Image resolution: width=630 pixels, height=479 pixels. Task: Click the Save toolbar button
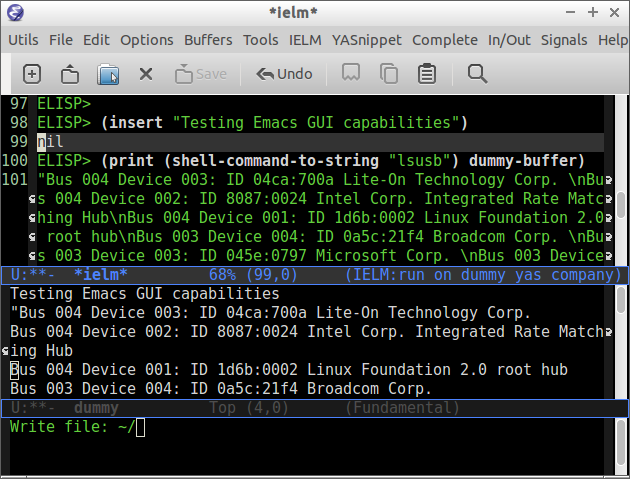click(201, 74)
